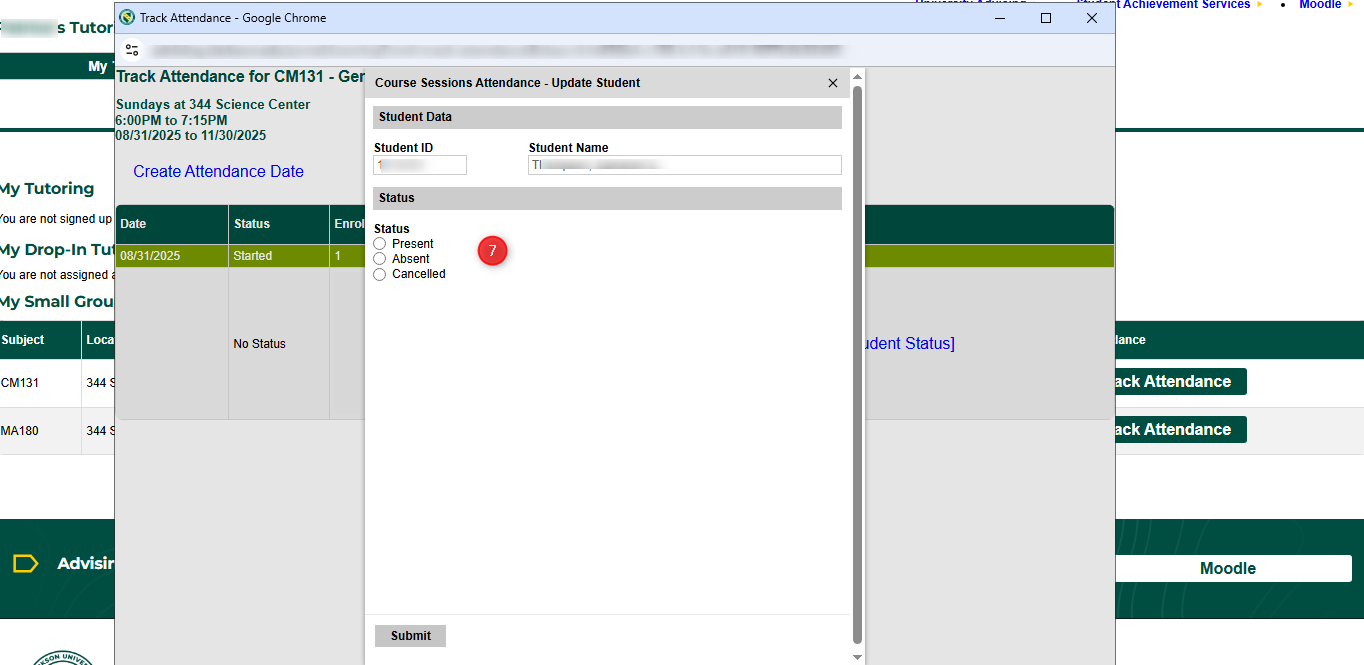This screenshot has width=1364, height=665.
Task: Mark student as Absent
Action: (x=380, y=259)
